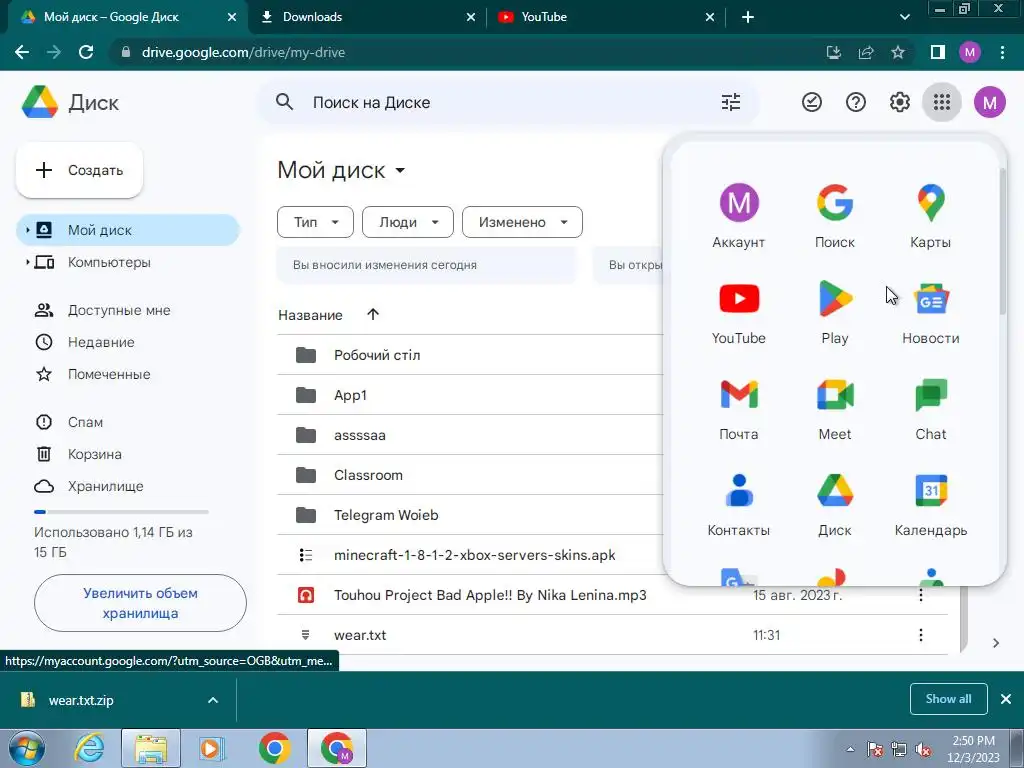Switch to the Downloads tab

pyautogui.click(x=367, y=17)
